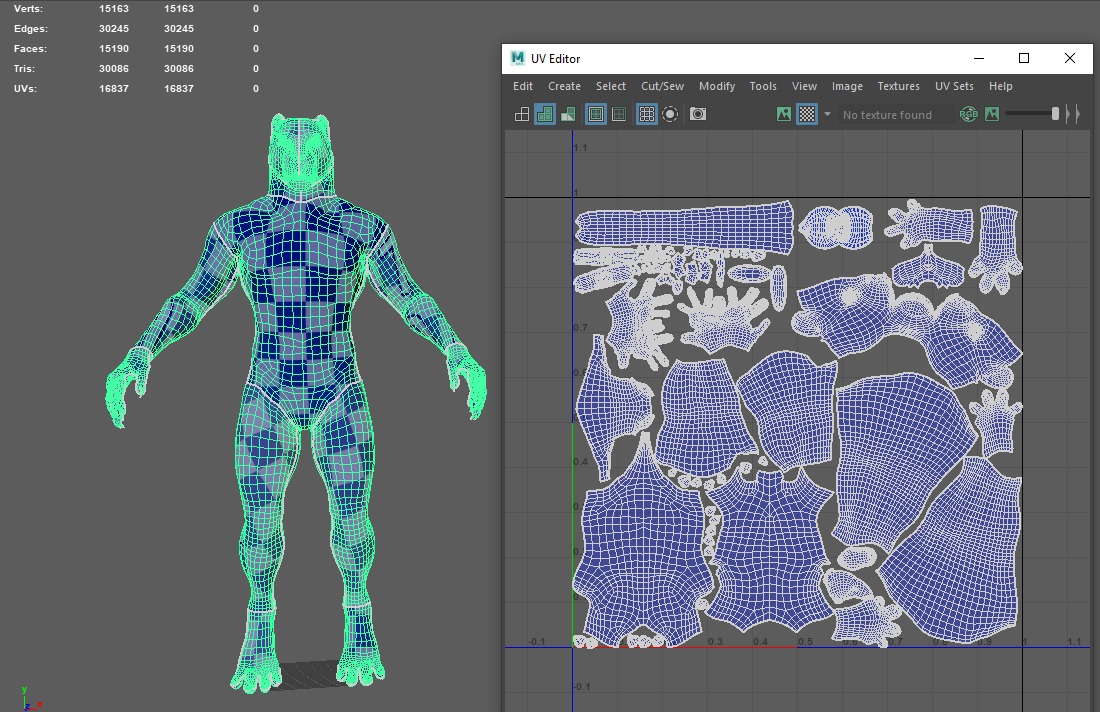1100x712 pixels.
Task: Click the 'Verts:' label in viewport HUD
Action: pyautogui.click(x=28, y=8)
